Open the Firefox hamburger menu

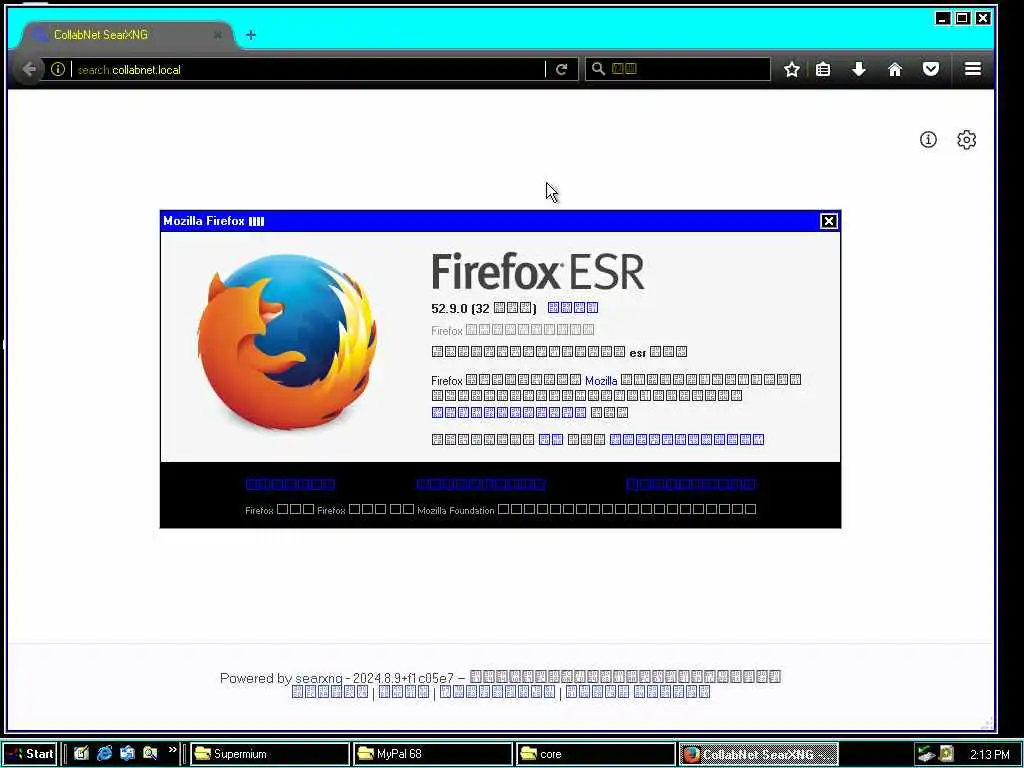(x=973, y=69)
